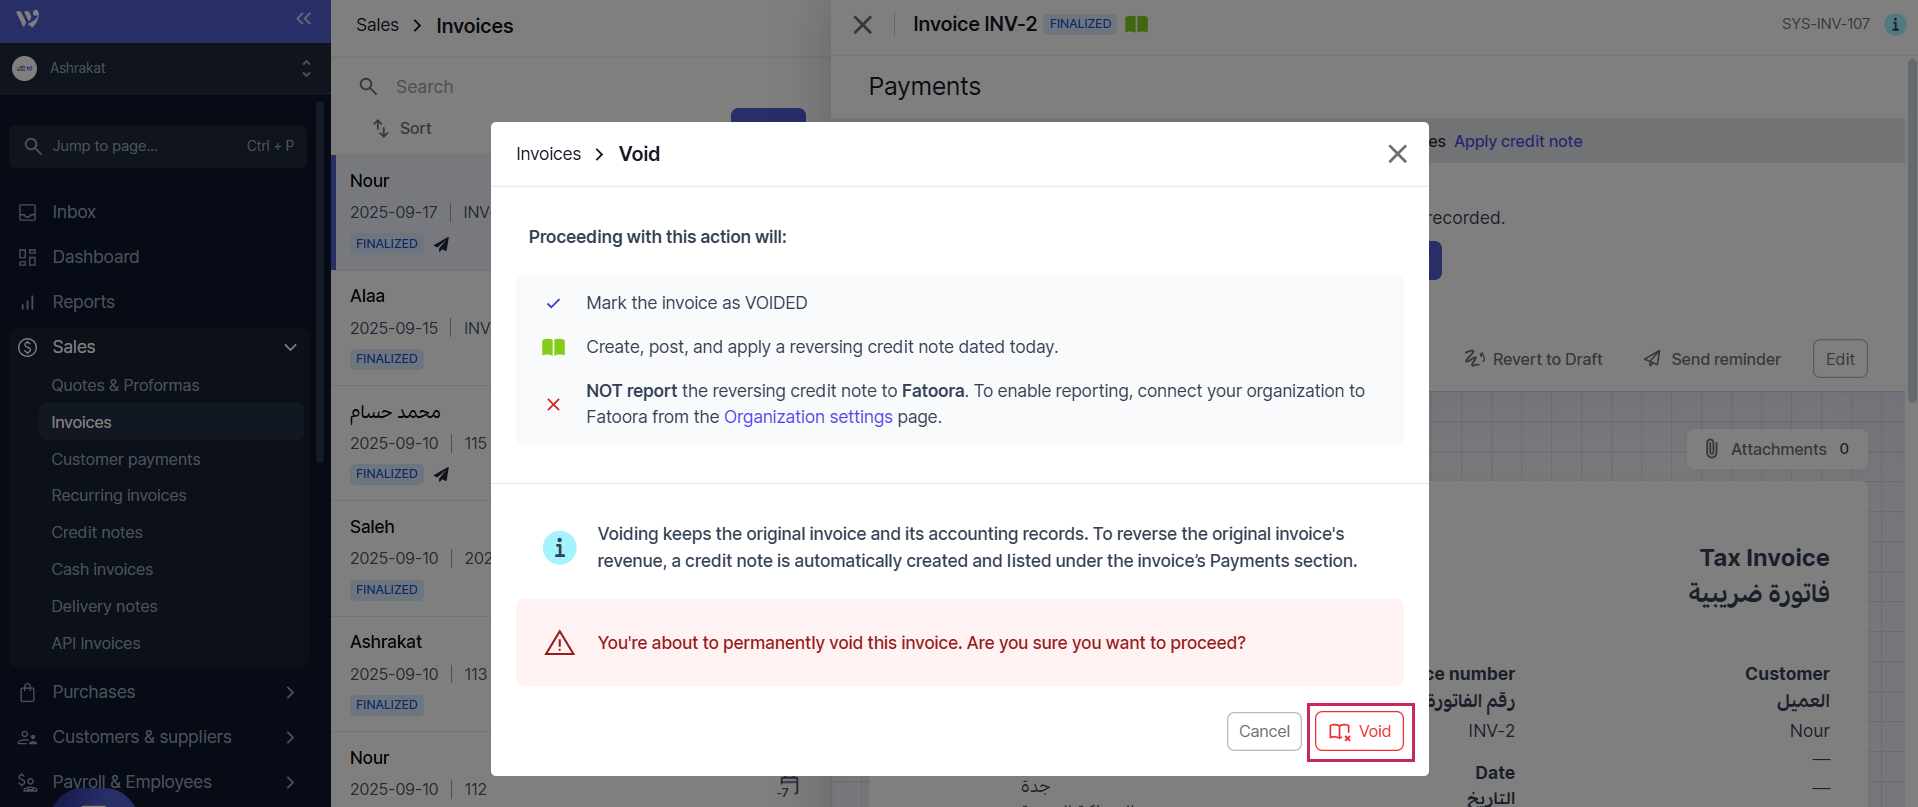Click the Jump to page input field

[157, 146]
